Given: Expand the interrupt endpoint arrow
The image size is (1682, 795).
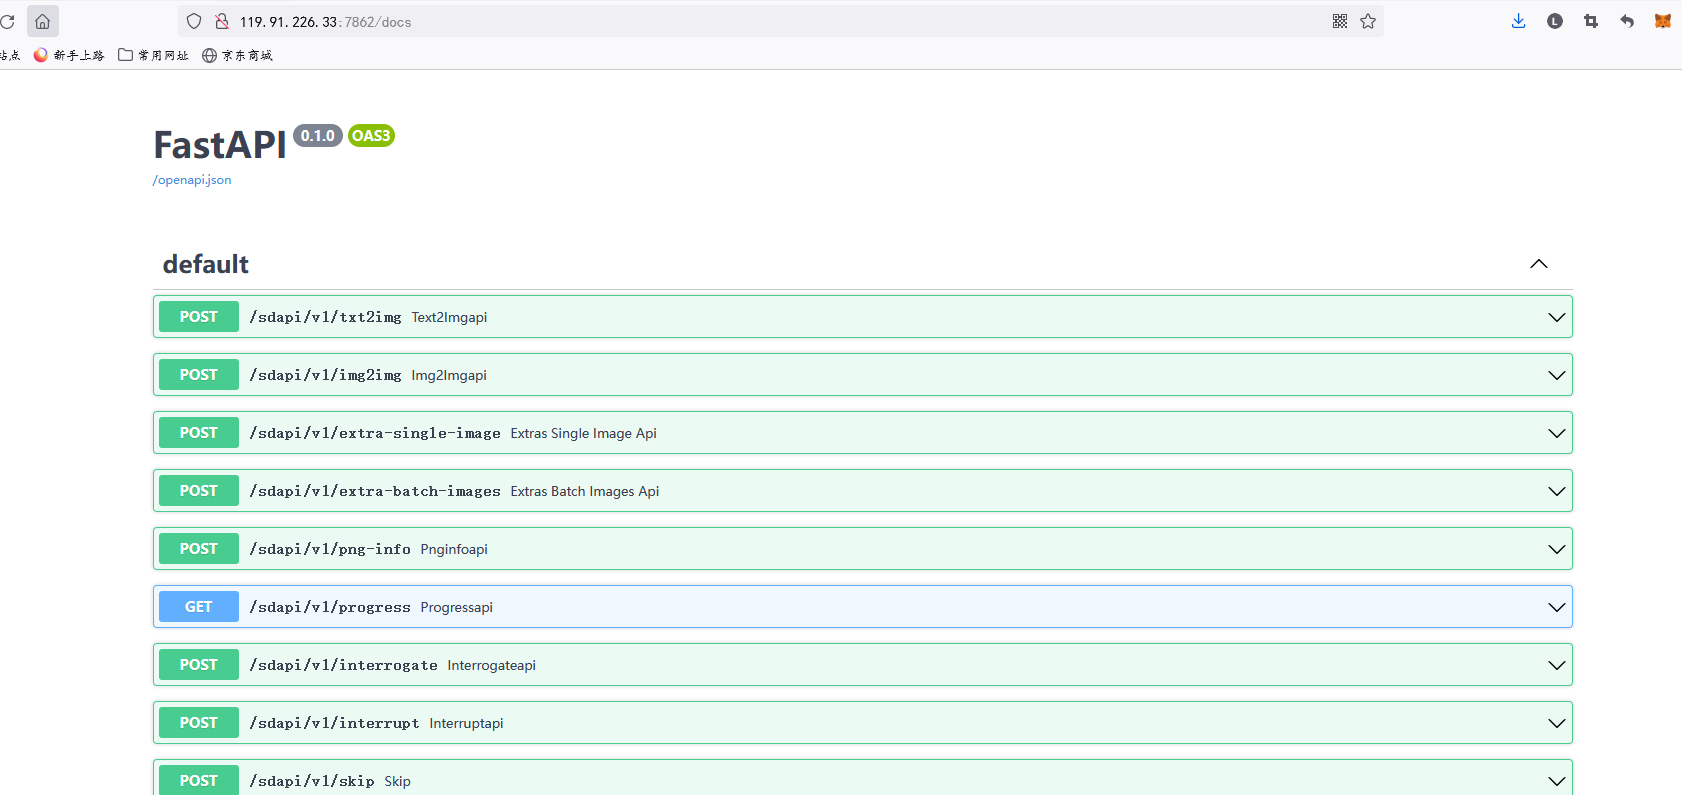Looking at the screenshot, I should tap(1557, 723).
